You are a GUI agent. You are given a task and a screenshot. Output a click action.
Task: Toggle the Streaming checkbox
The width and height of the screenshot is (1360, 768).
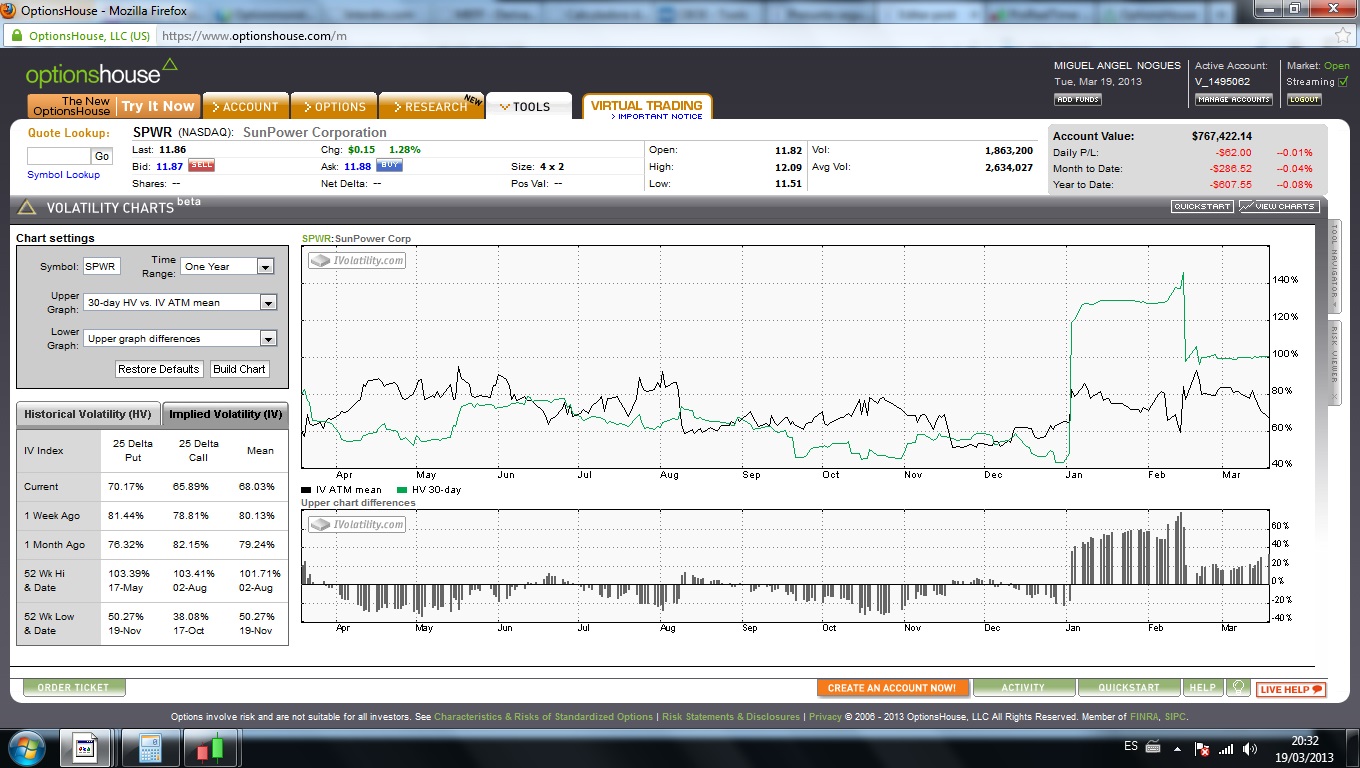pos(1343,82)
